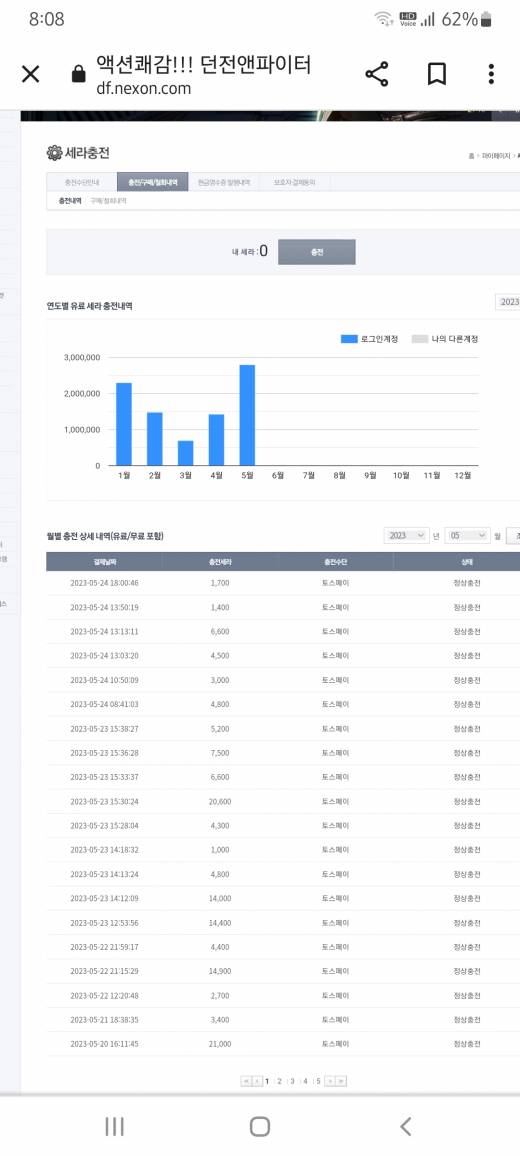
Task: Open the 보호자 결제동의 tab
Action: [294, 182]
